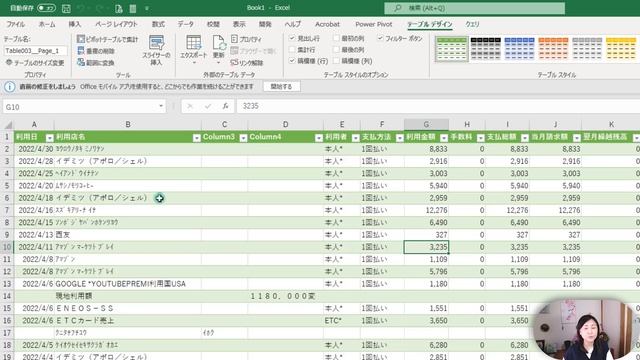Click the blue info icon in message bar
The width and height of the screenshot is (640, 360).
coord(9,87)
